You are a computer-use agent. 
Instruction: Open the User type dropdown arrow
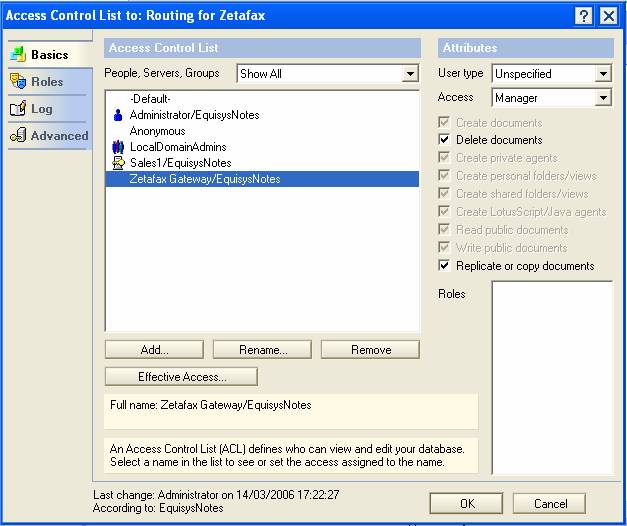click(603, 74)
